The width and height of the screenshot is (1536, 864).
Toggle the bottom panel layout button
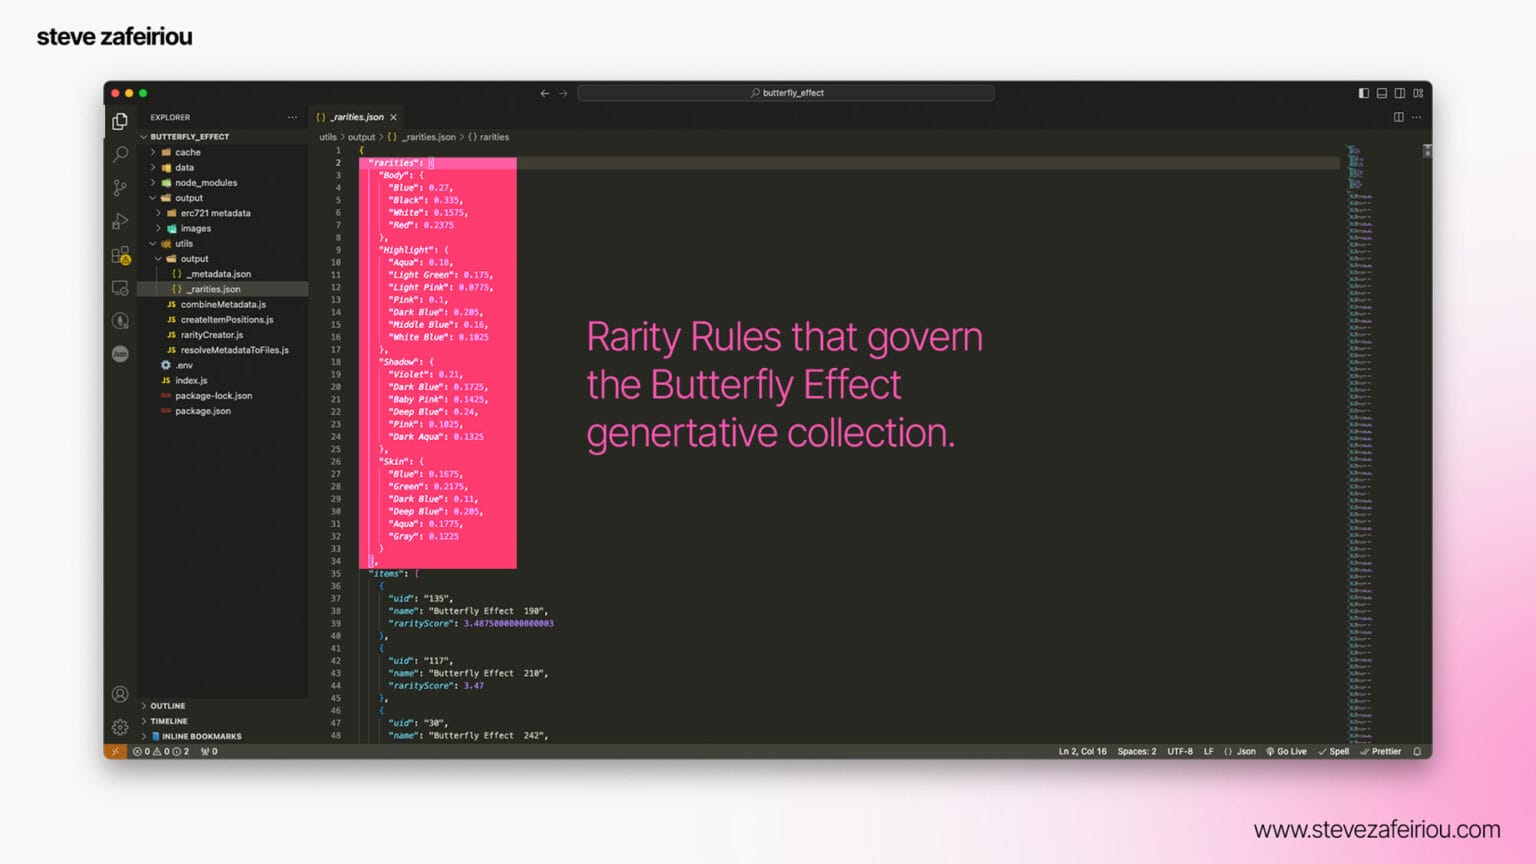pos(1381,93)
